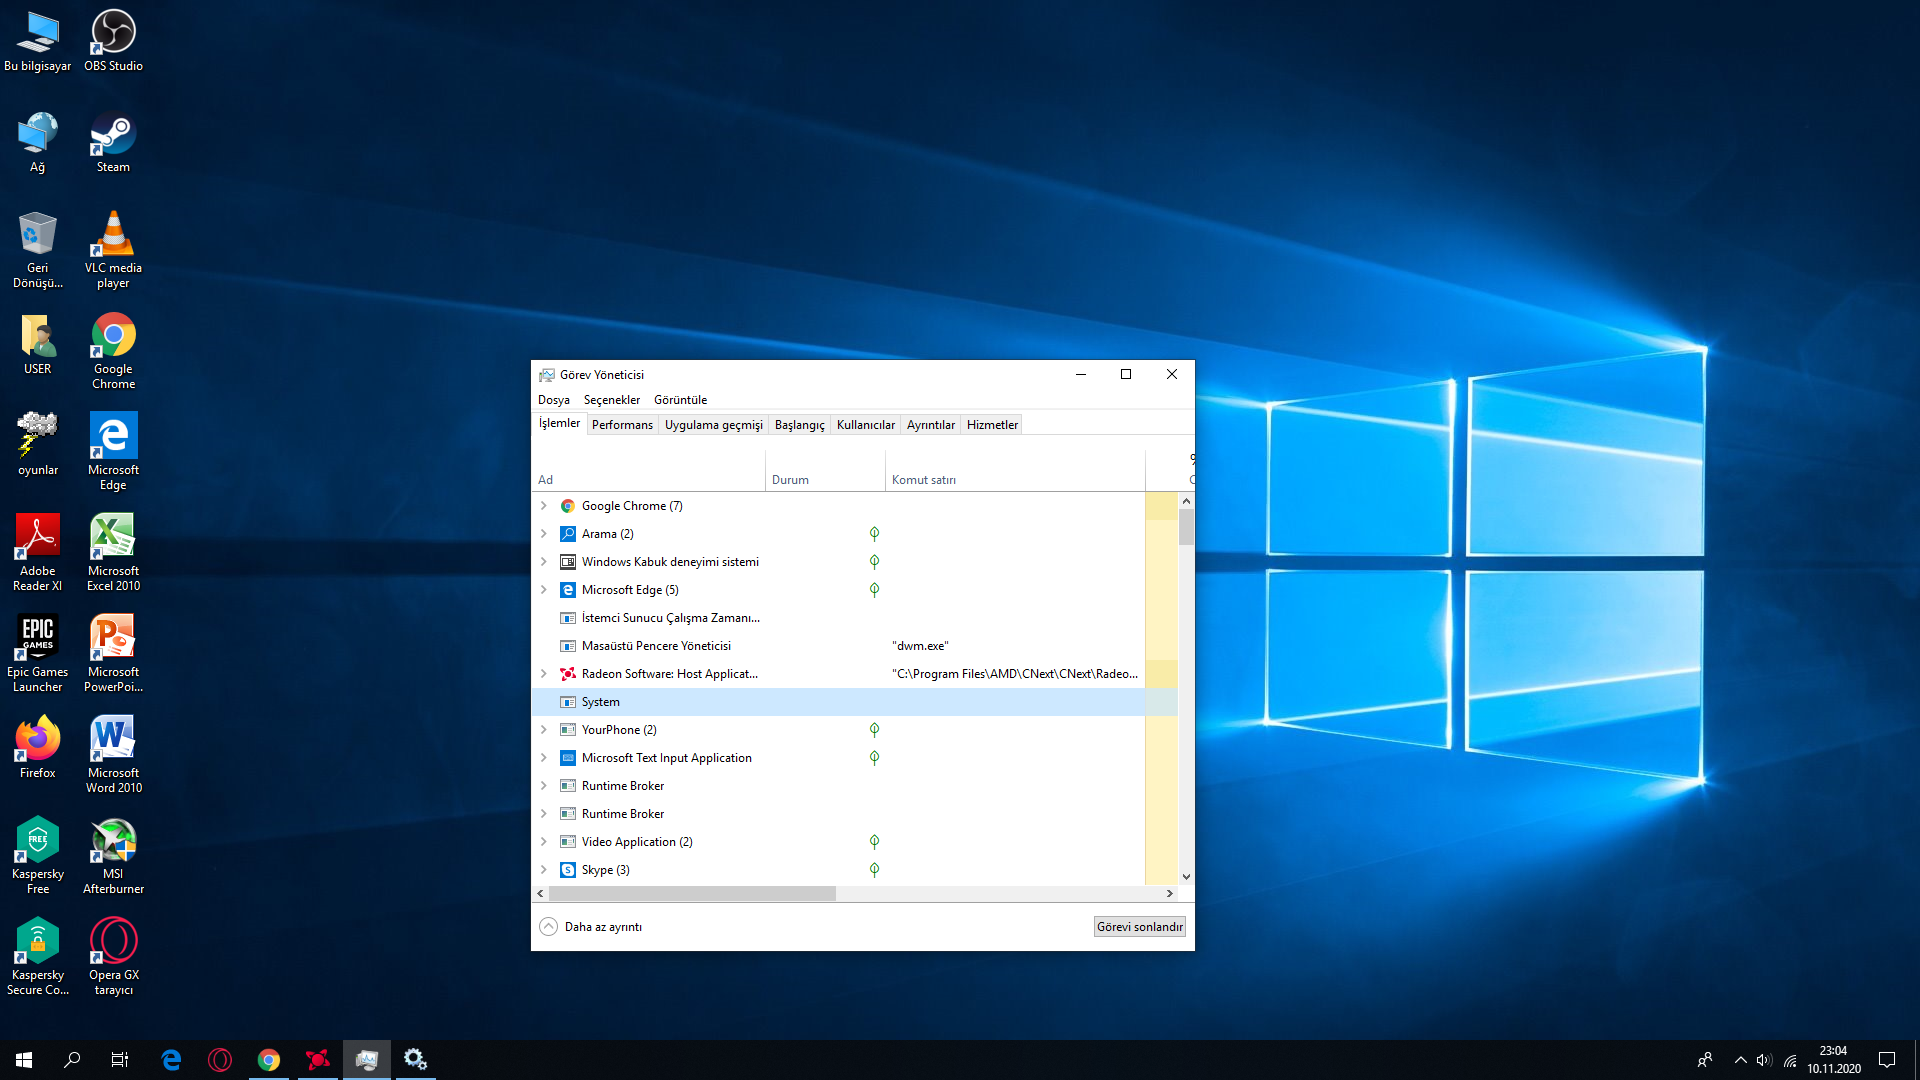1920x1080 pixels.
Task: Open the volume icon in system tray
Action: coord(1764,1060)
